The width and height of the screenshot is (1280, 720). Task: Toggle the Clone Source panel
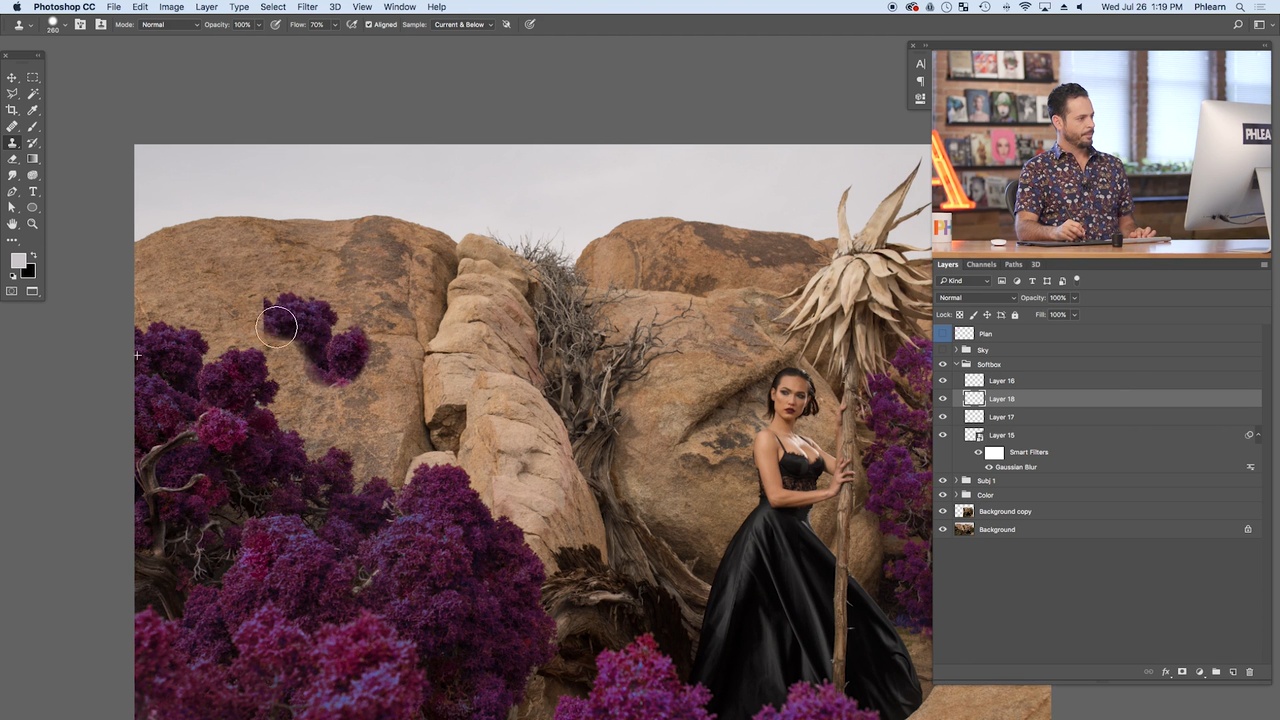tap(101, 24)
